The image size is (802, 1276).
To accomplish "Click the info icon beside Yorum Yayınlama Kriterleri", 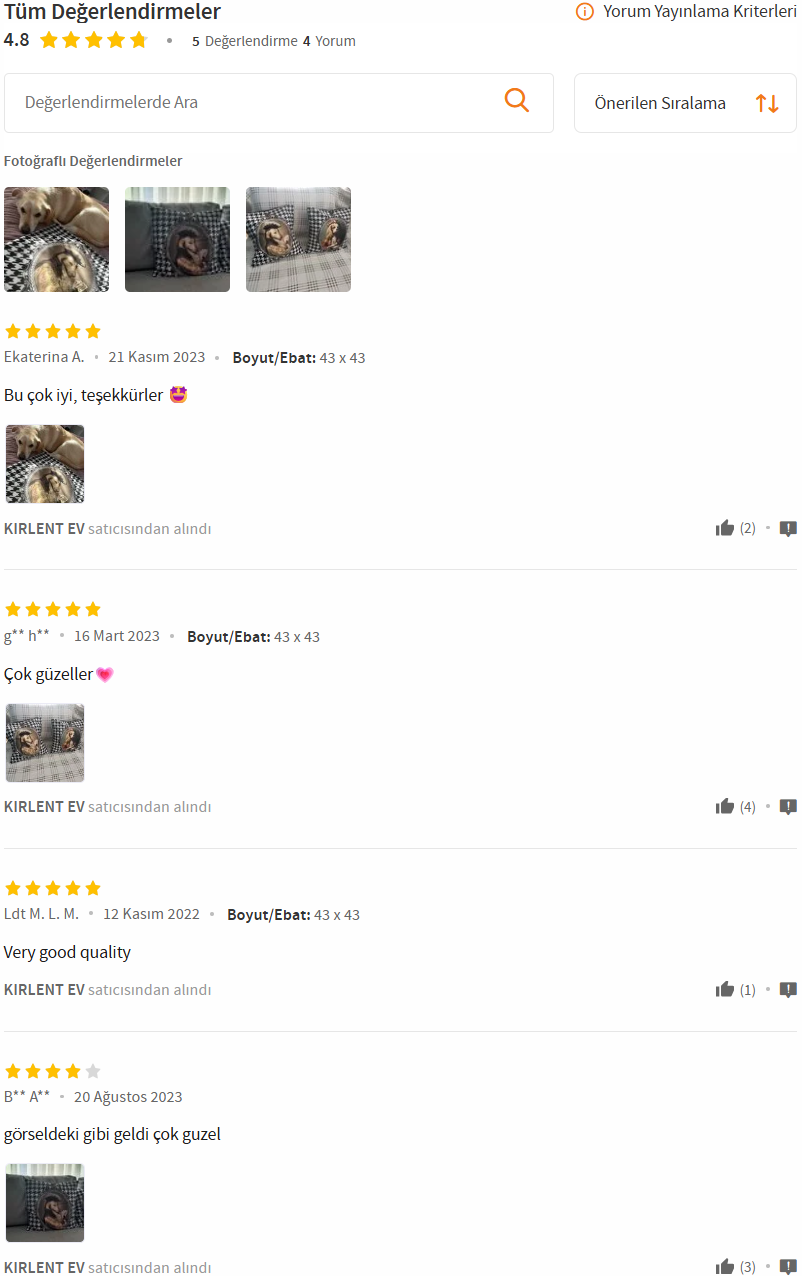I will pyautogui.click(x=585, y=11).
